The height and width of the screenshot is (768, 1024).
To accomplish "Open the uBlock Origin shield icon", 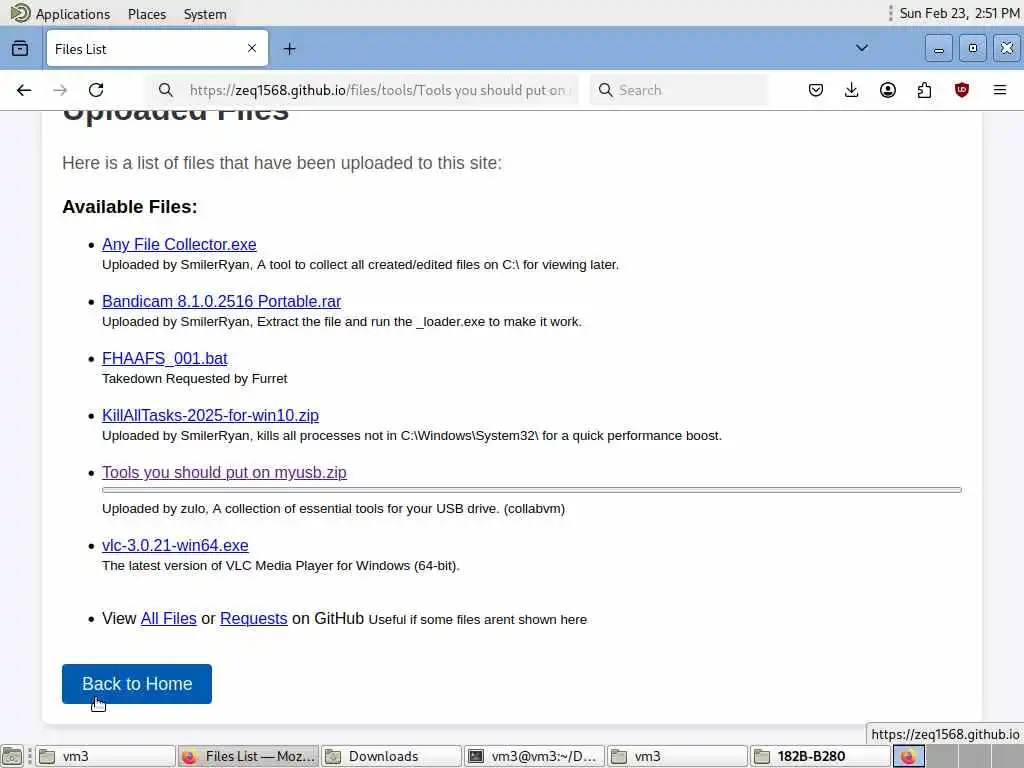I will (961, 90).
